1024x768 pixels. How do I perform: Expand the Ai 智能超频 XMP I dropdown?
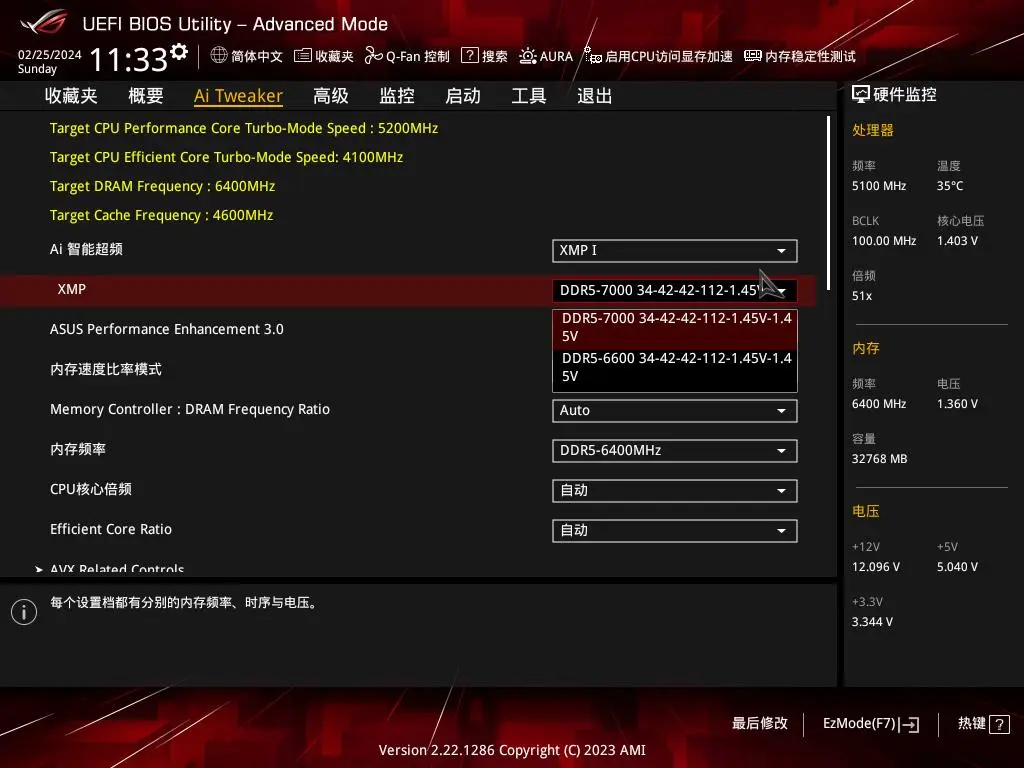(x=674, y=250)
